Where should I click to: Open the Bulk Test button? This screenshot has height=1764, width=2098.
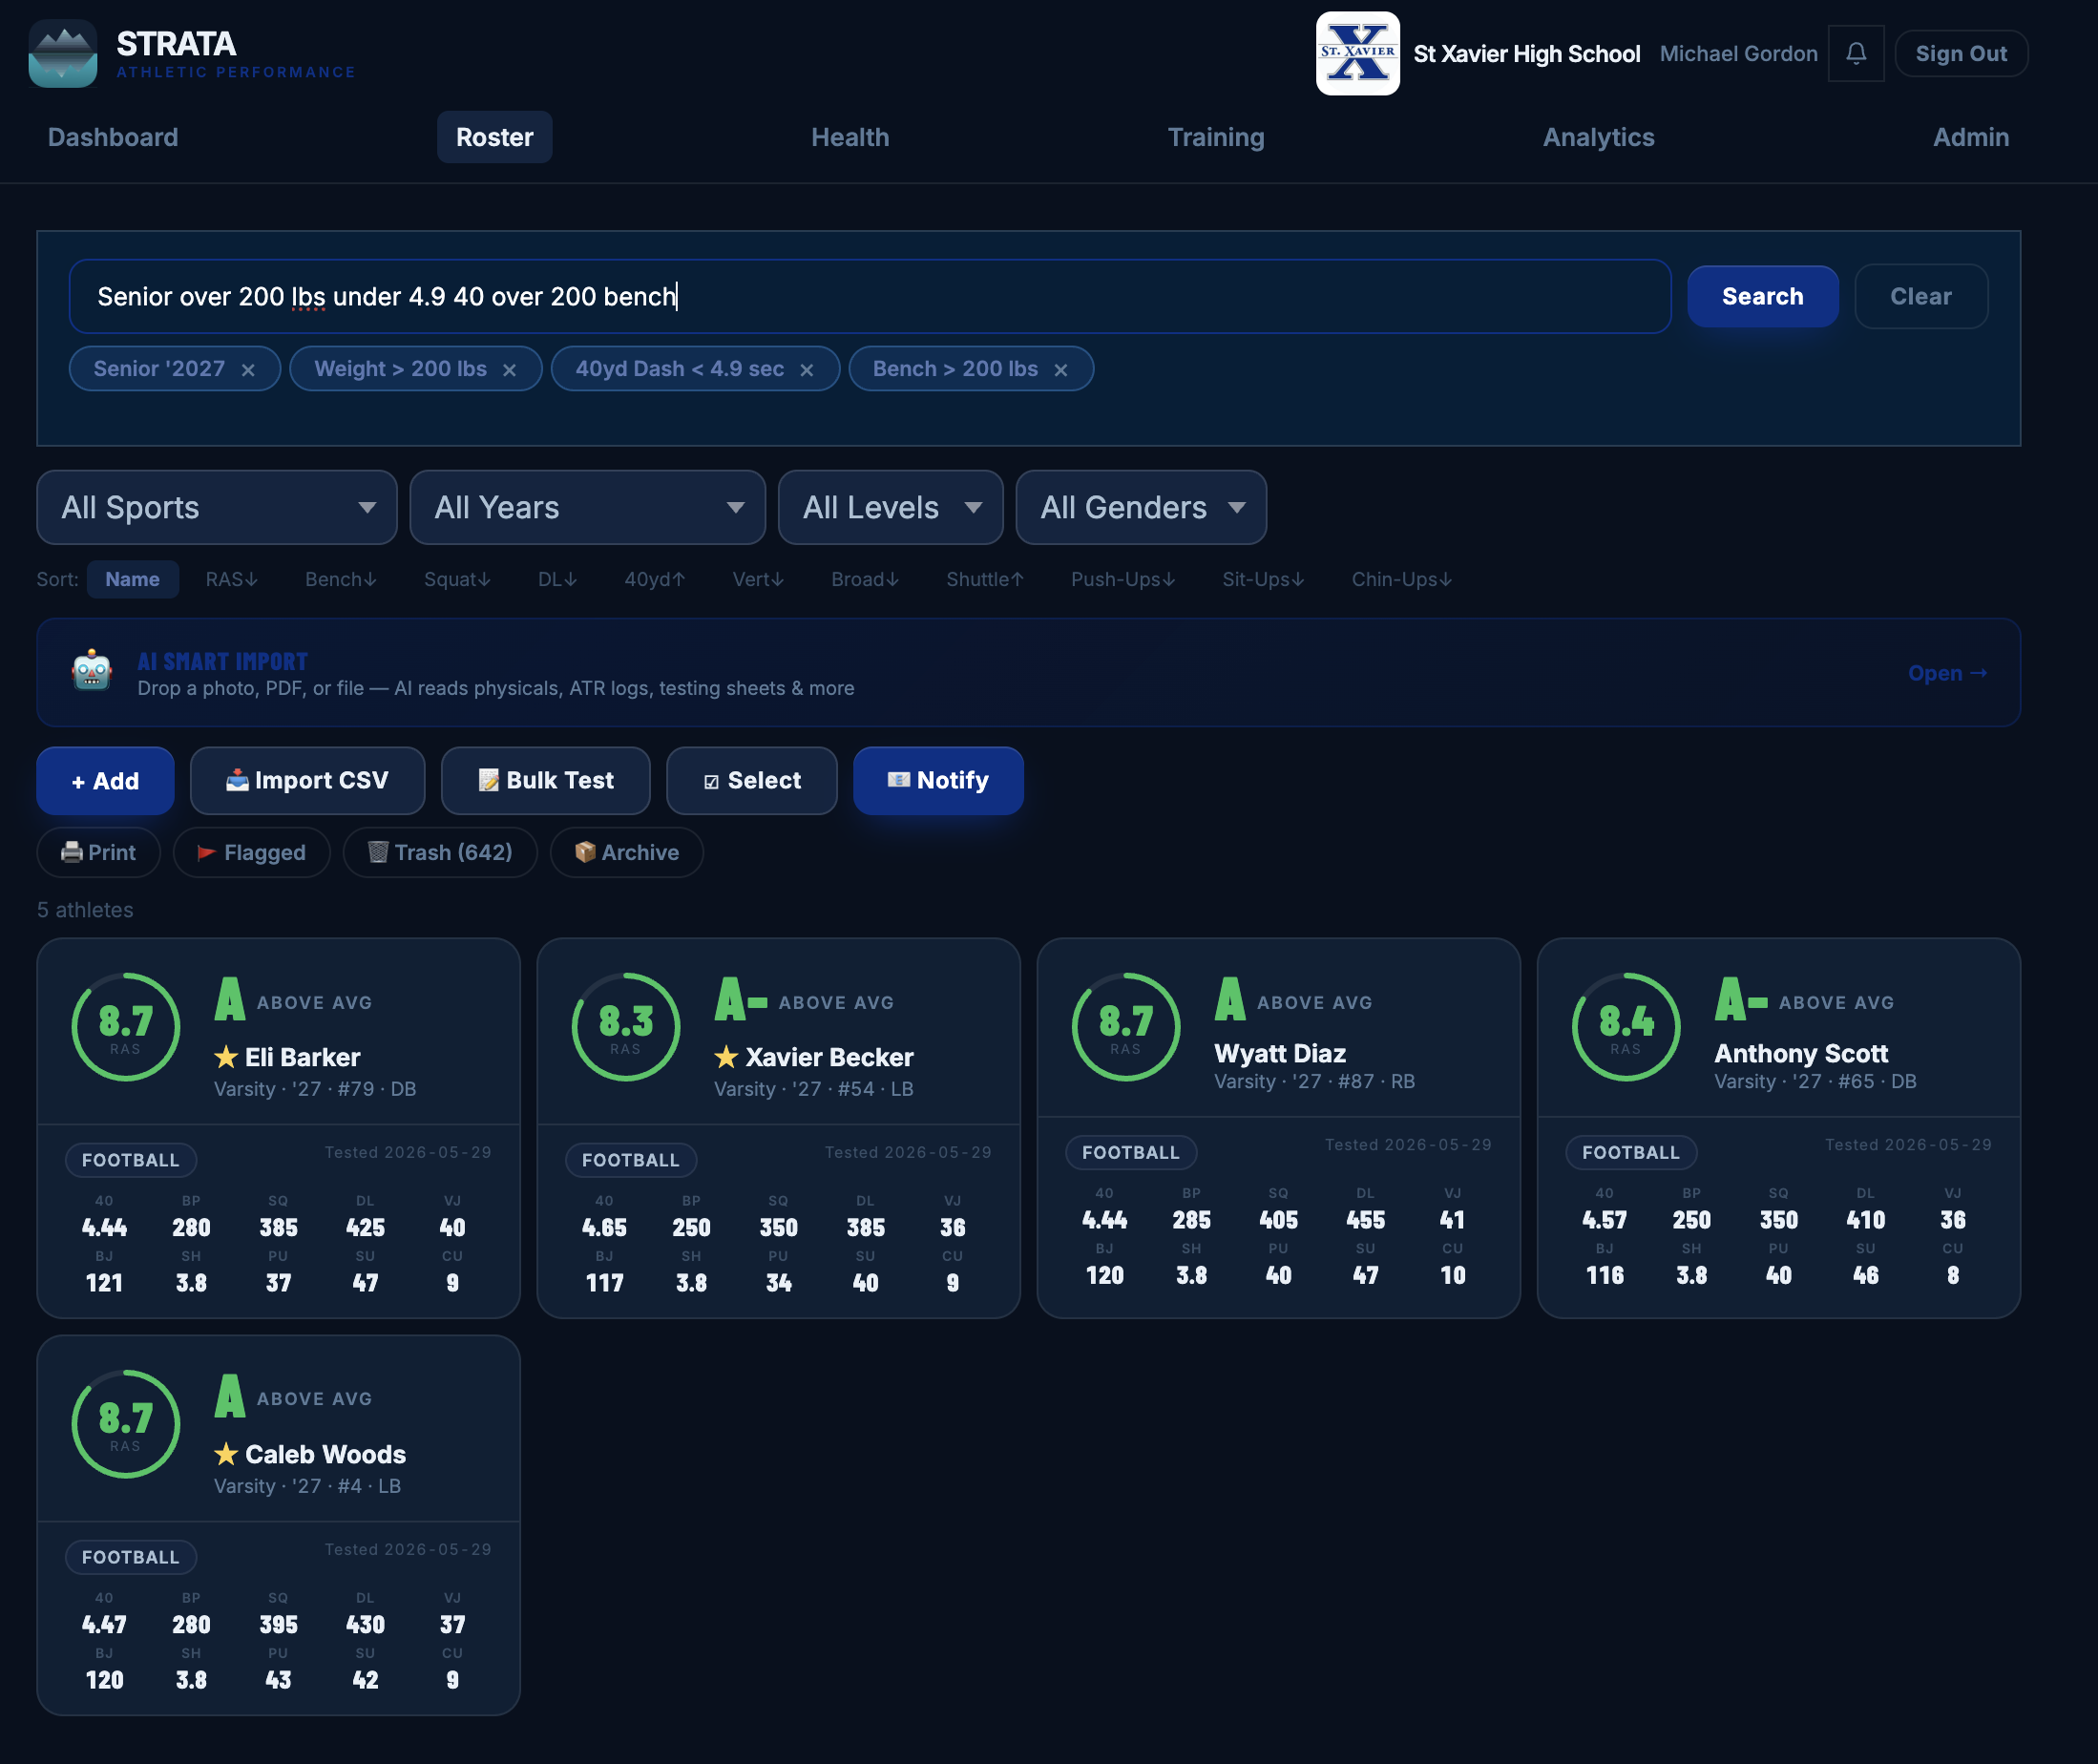[x=546, y=781]
